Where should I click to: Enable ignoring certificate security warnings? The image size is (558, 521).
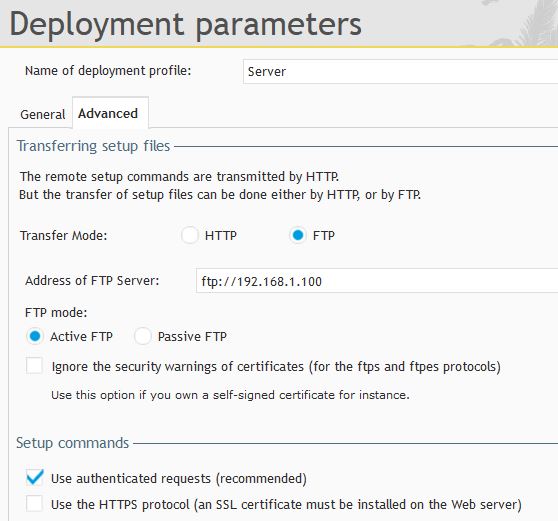[x=35, y=366]
